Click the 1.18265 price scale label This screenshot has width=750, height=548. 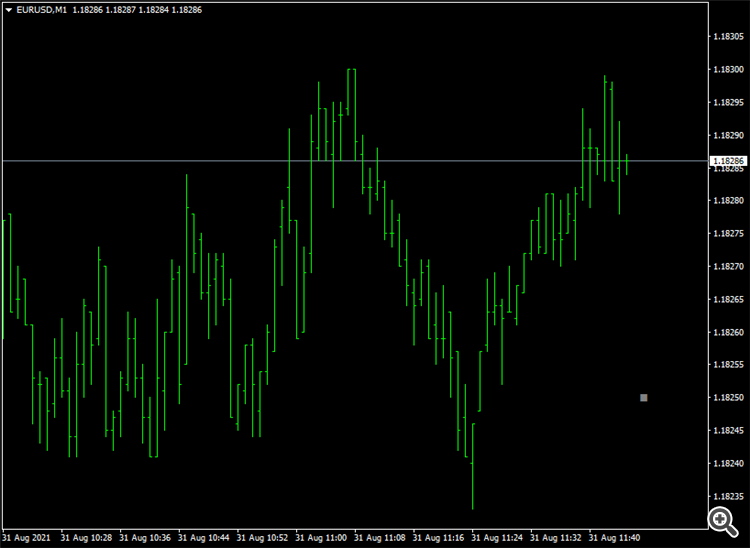pyautogui.click(x=728, y=299)
